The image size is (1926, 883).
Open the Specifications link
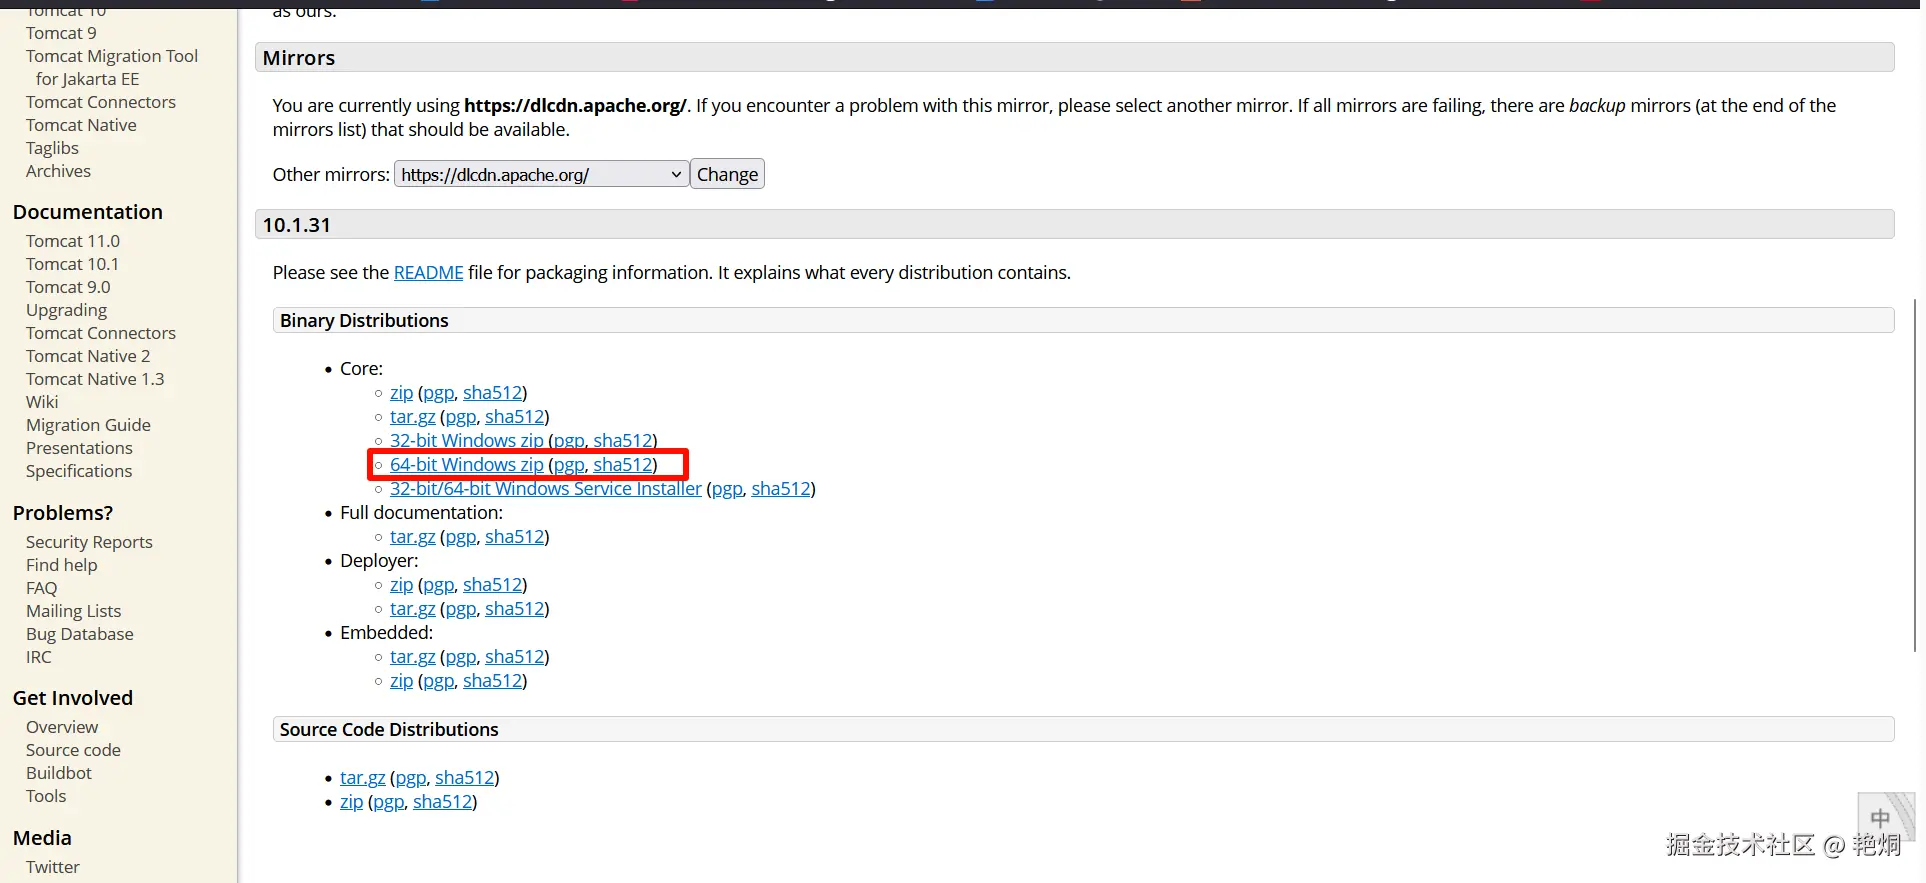79,471
